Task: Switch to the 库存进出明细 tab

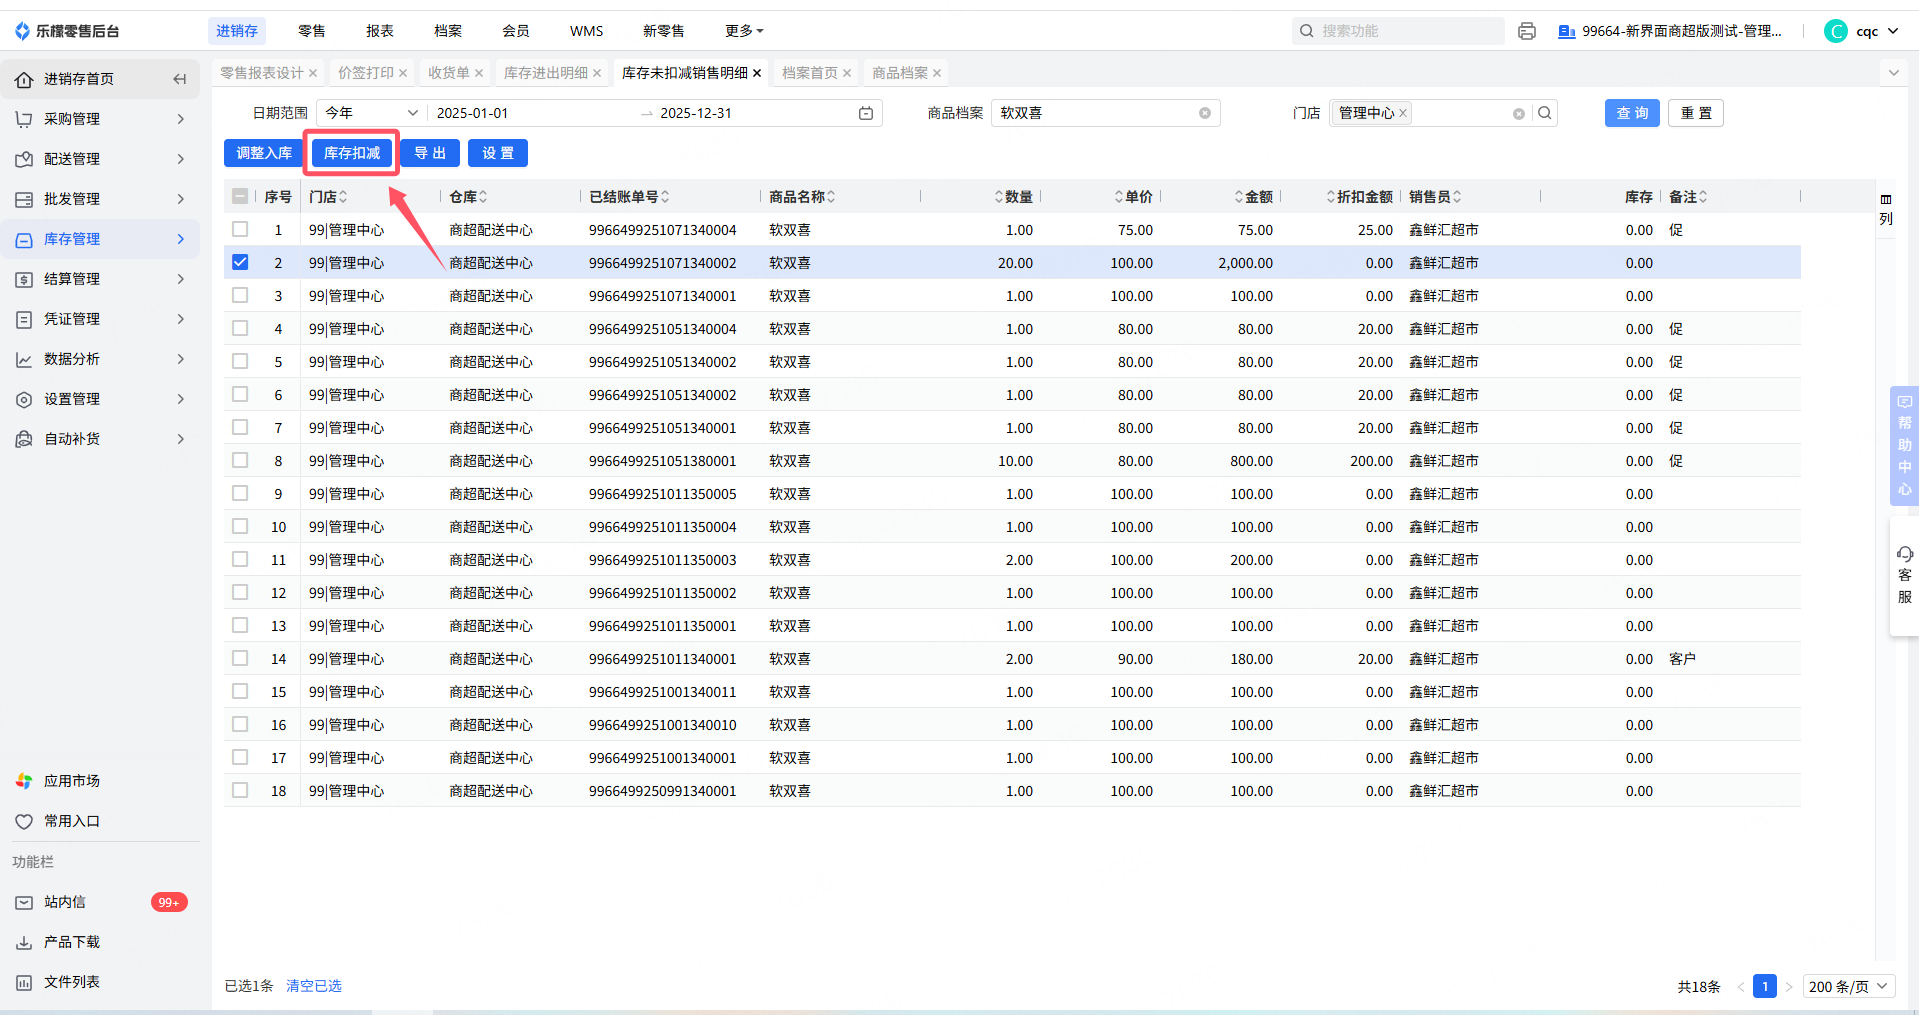Action: [545, 73]
